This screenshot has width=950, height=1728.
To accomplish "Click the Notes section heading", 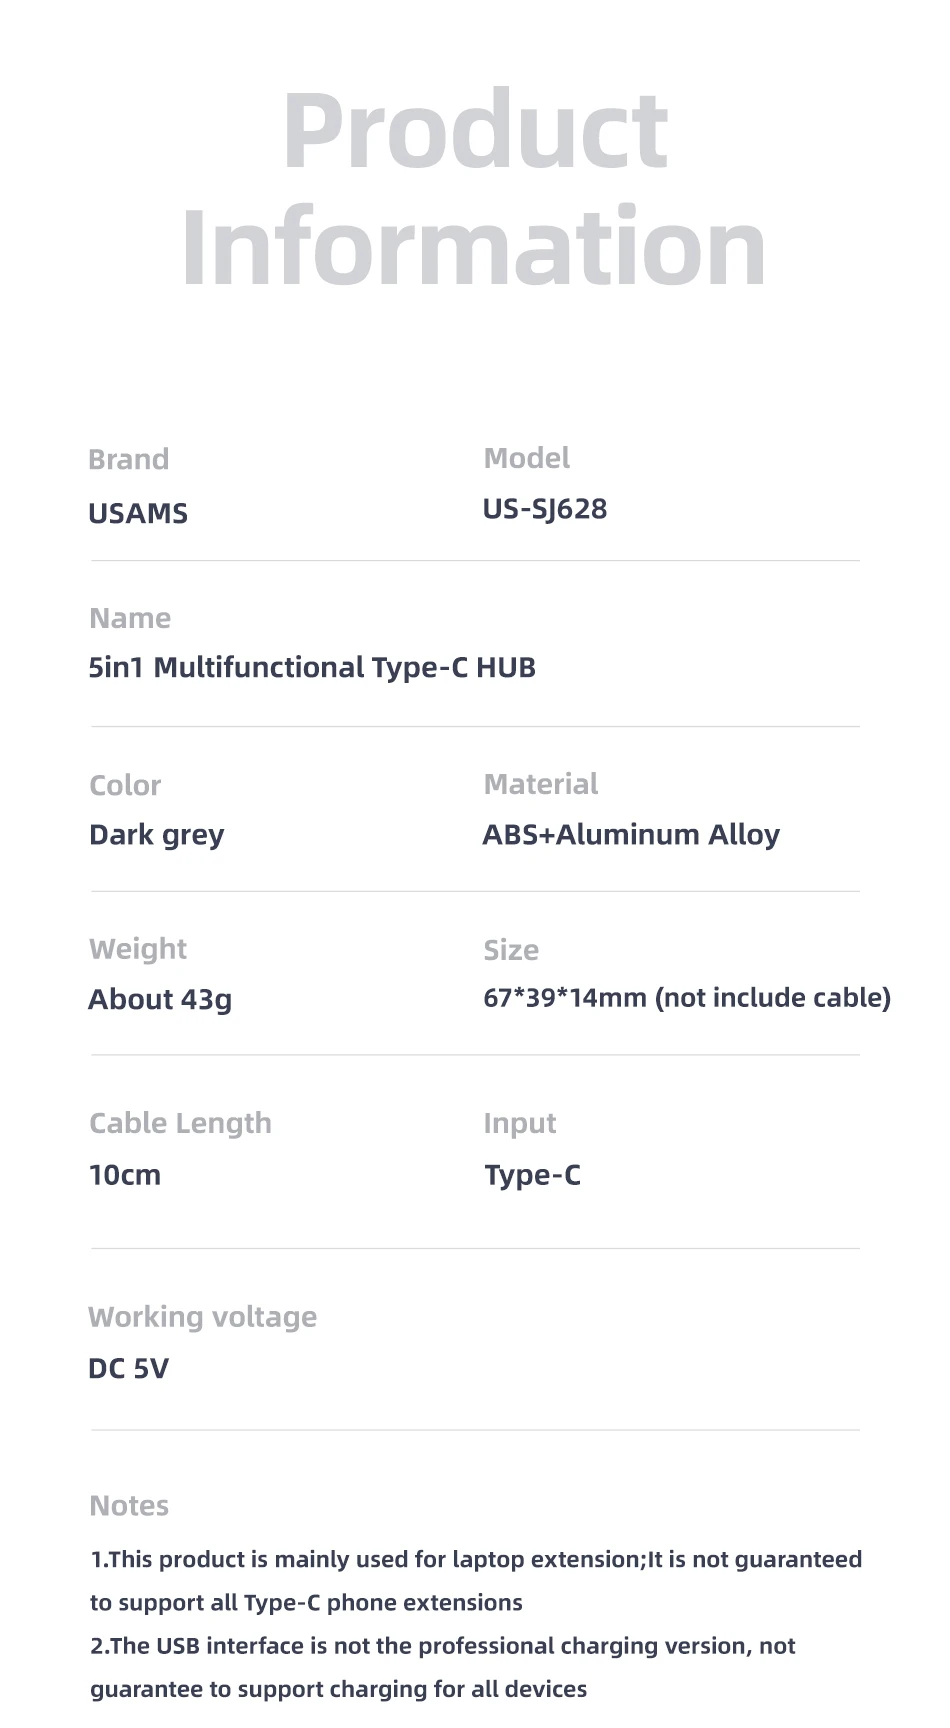I will [129, 1506].
